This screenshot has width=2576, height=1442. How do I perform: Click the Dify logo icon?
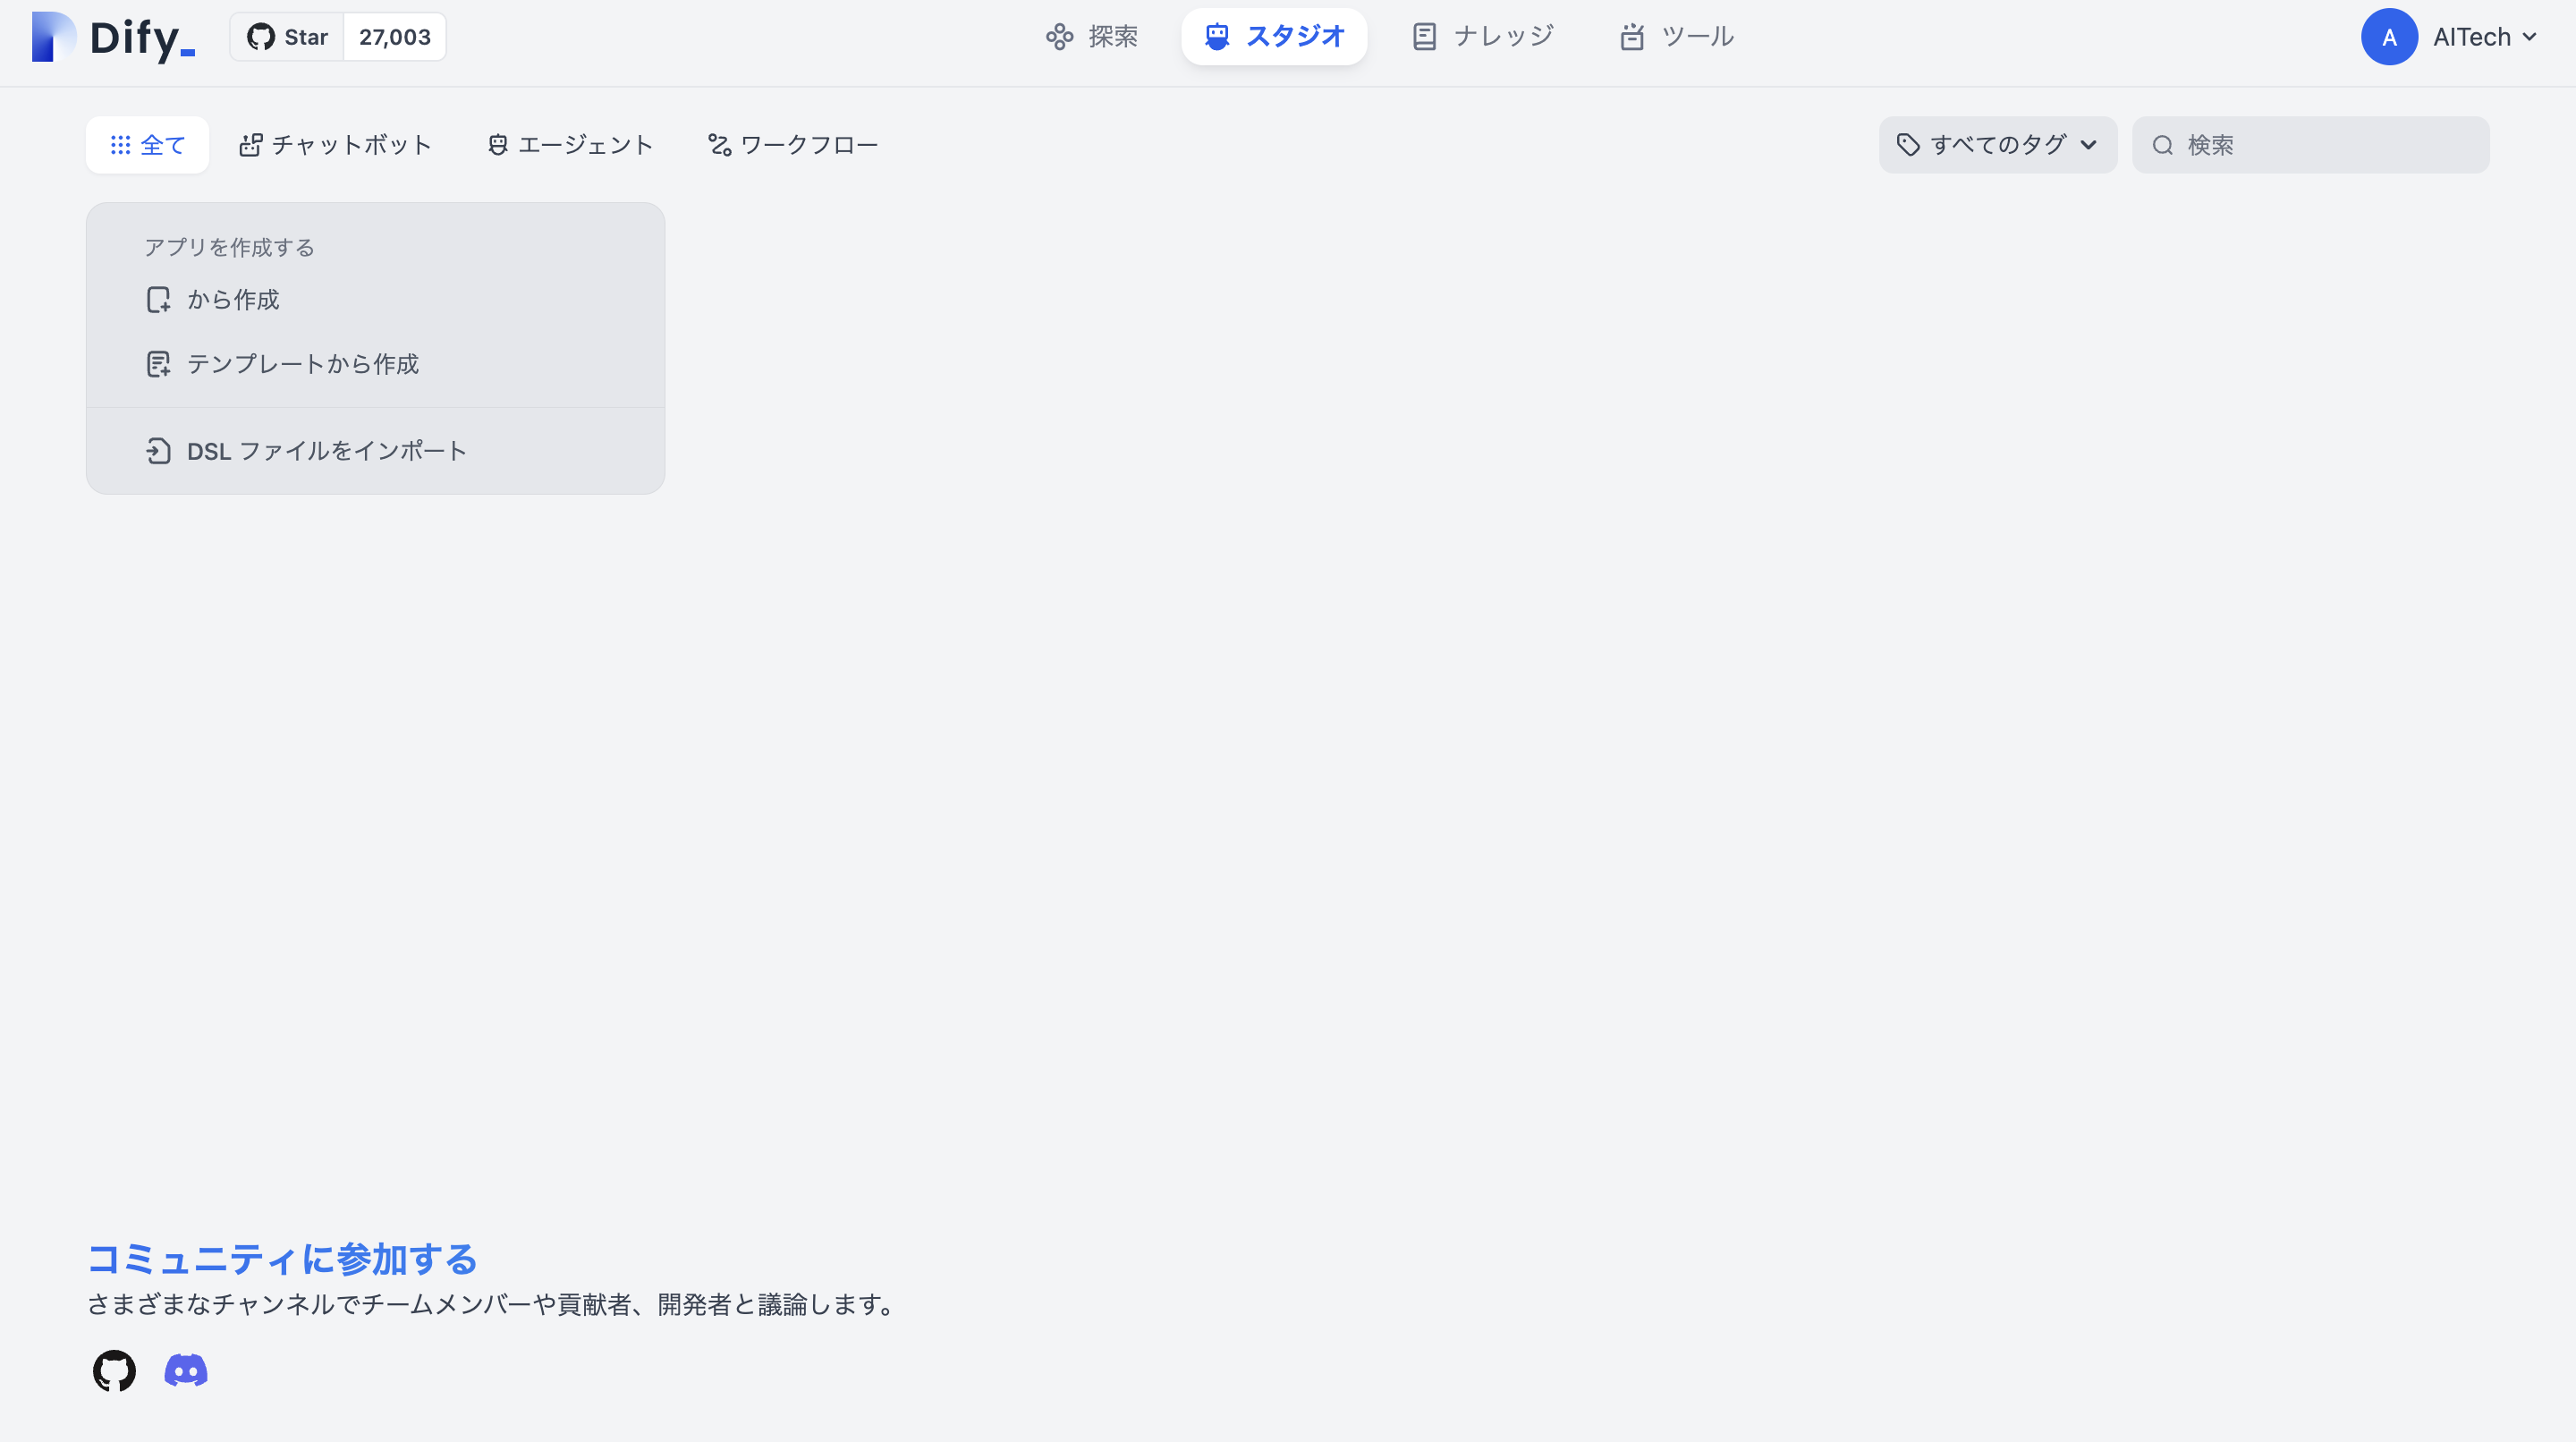pyautogui.click(x=54, y=37)
